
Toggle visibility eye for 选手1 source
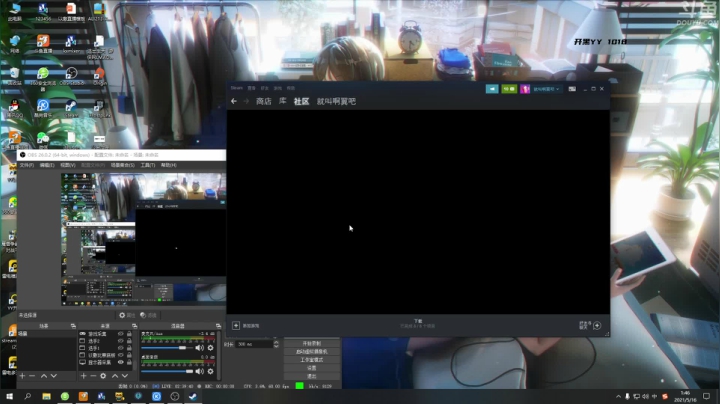121,348
